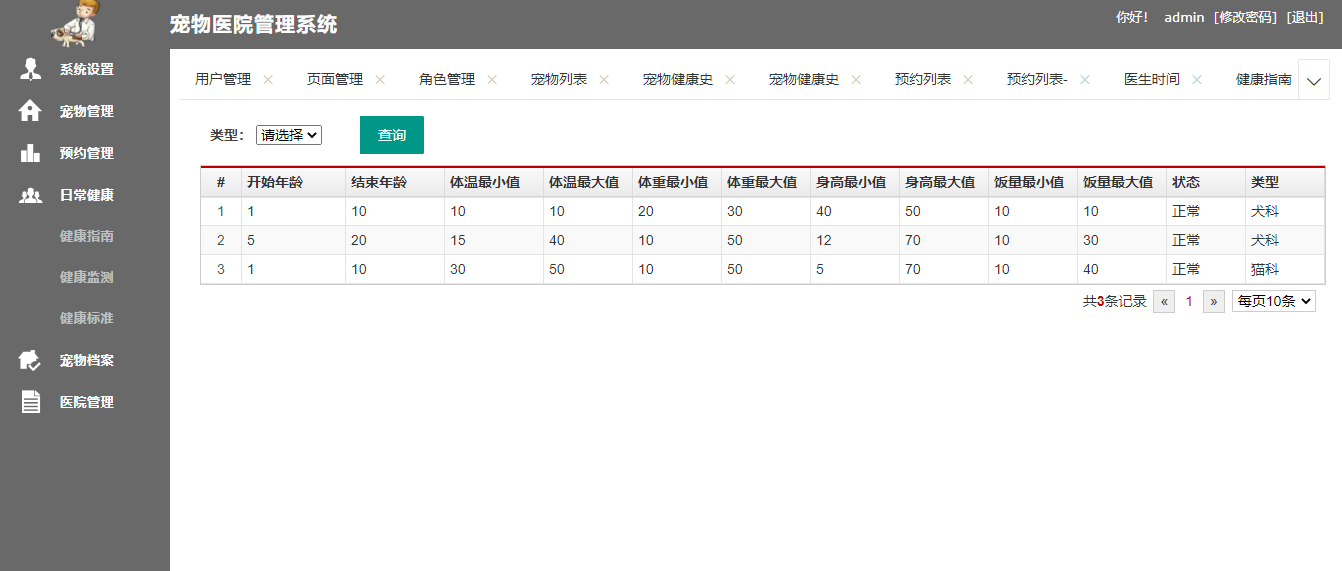Click the bar chart icon beside 预约管理
This screenshot has height=571, width=1342.
(x=31, y=153)
